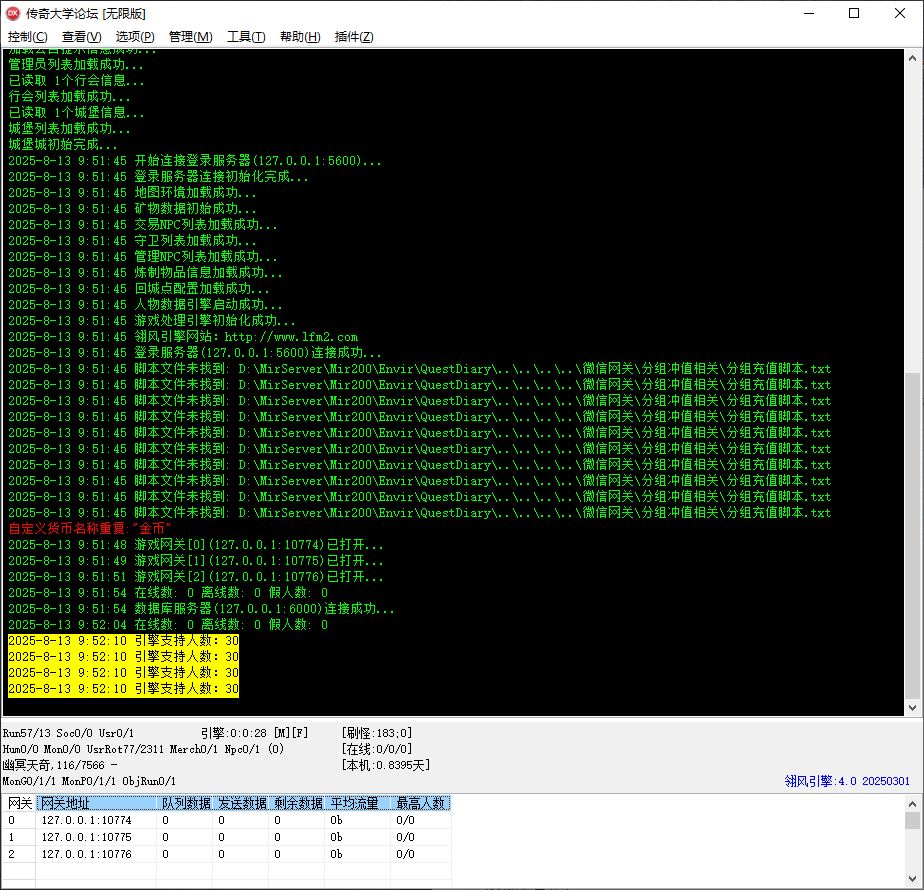Maximize the 传奇大学论坛 window
The height and width of the screenshot is (890, 924).
coord(854,14)
